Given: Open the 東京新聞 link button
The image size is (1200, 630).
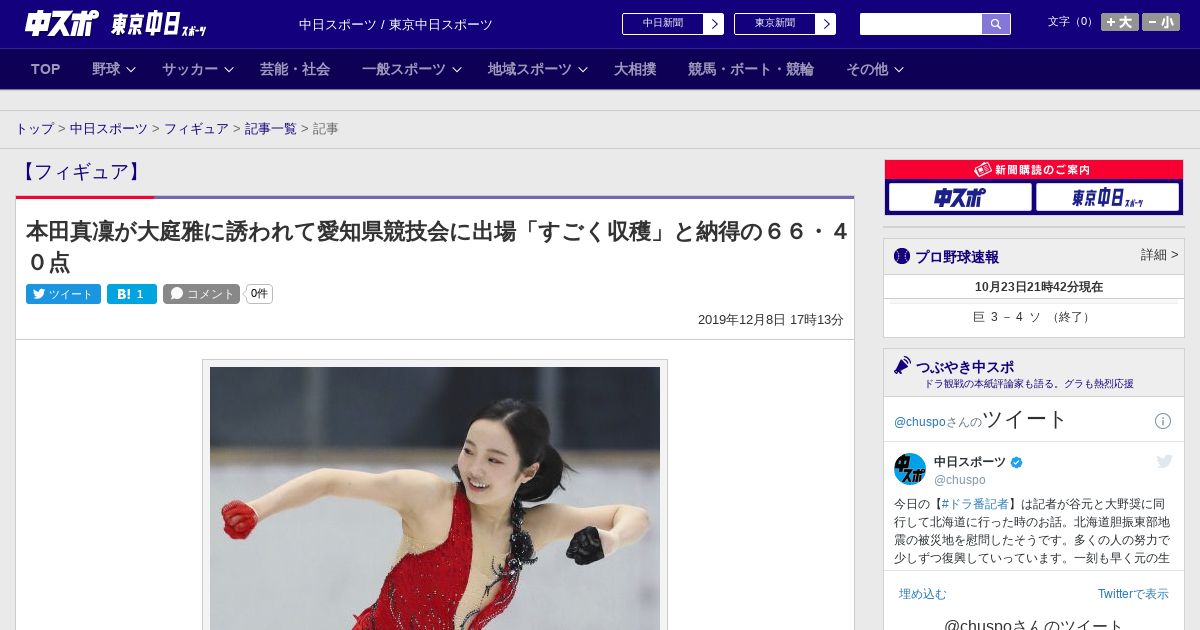Looking at the screenshot, I should [x=775, y=24].
